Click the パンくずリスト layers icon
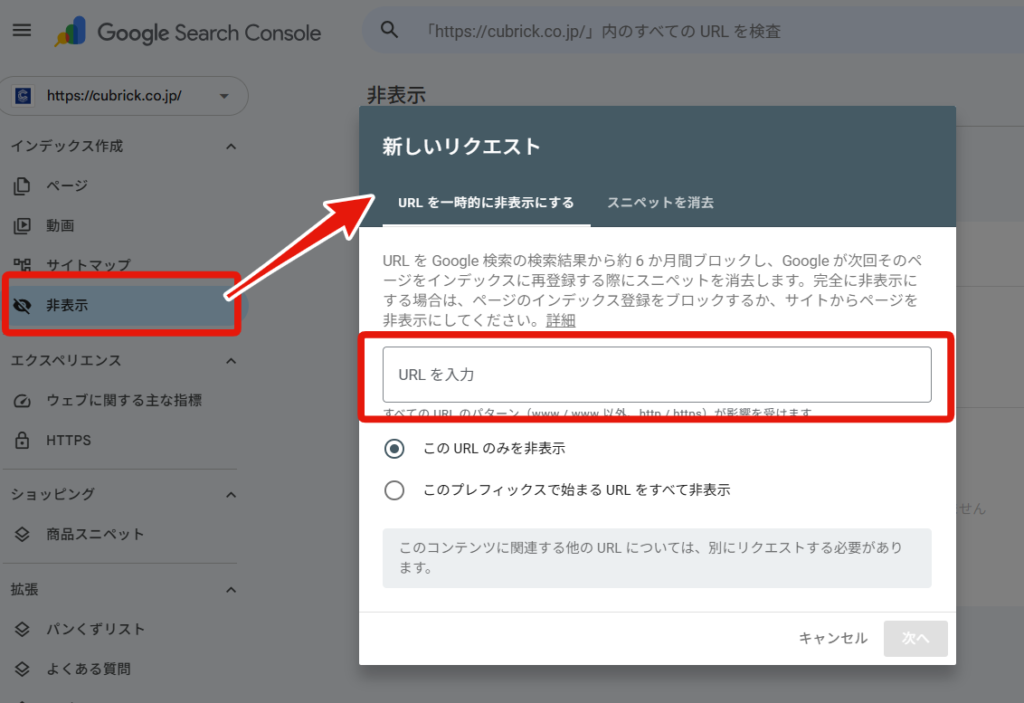Screen dimensions: 1024x703 (22, 629)
